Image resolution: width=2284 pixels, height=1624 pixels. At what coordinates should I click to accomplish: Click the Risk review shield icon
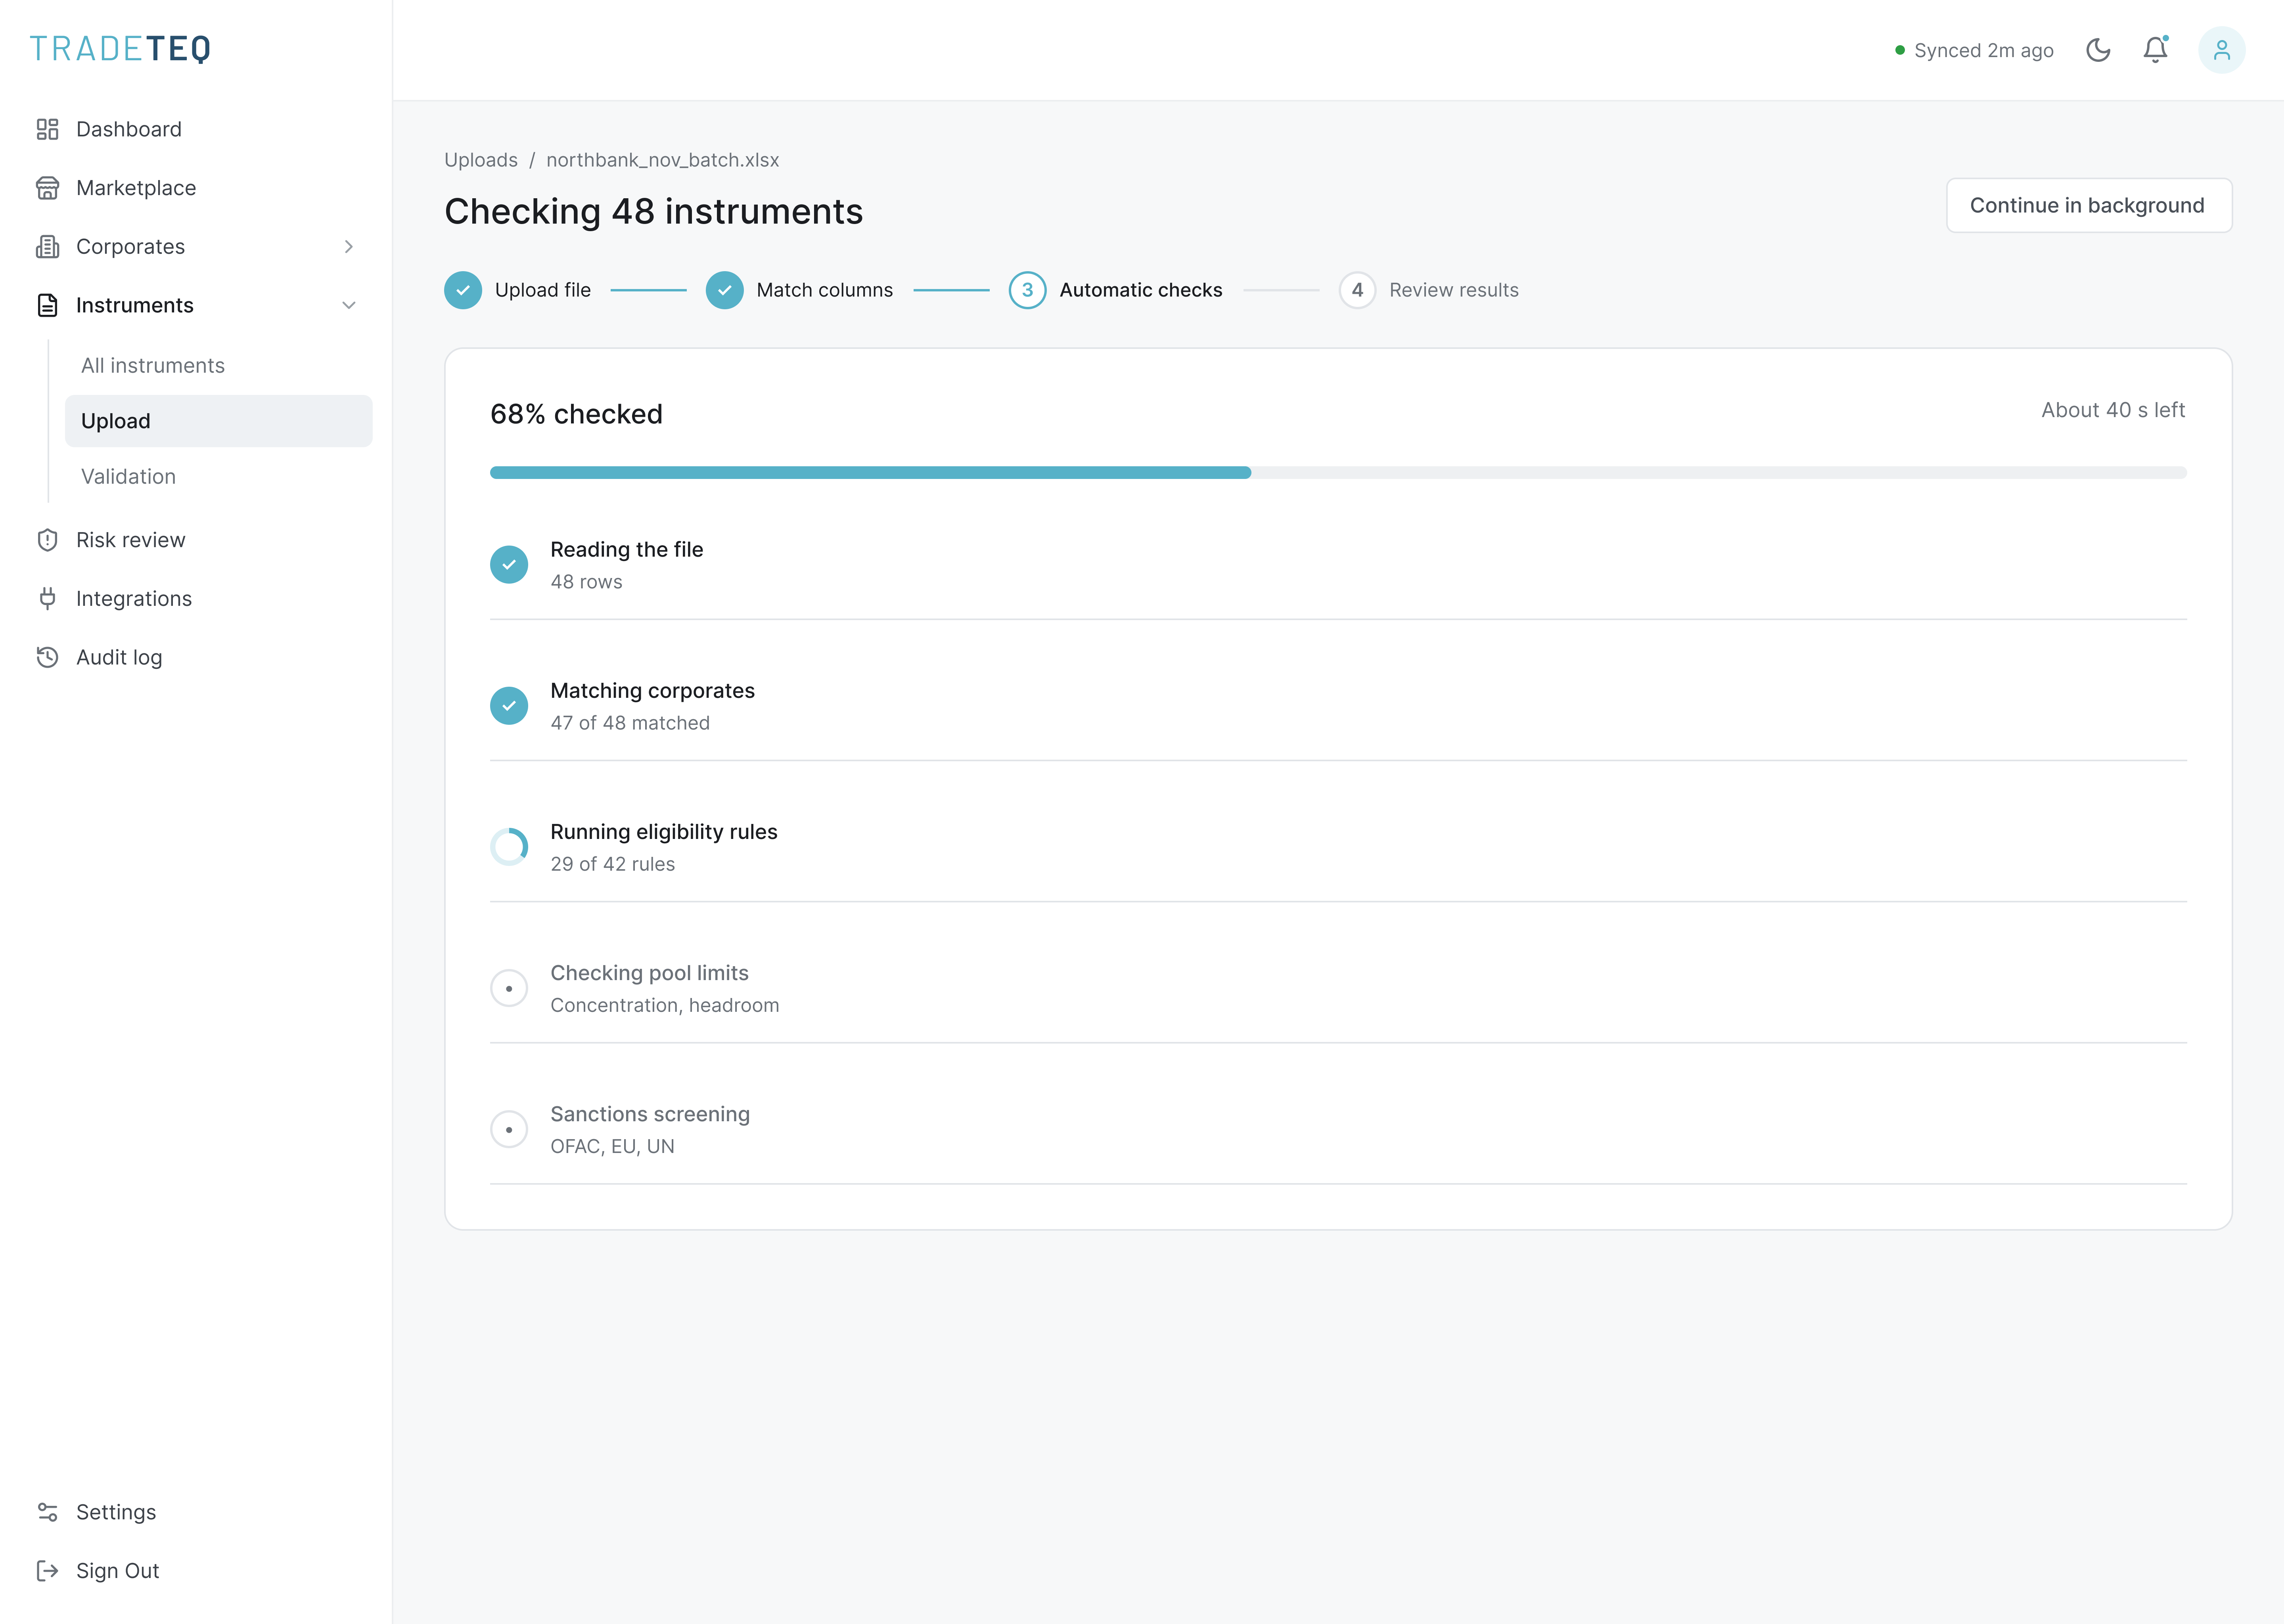pyautogui.click(x=47, y=540)
